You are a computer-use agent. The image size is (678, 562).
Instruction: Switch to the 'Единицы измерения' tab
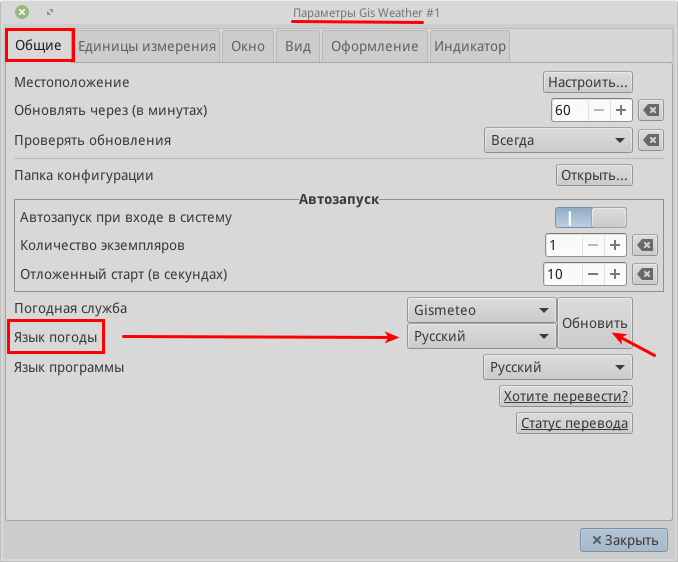click(147, 46)
